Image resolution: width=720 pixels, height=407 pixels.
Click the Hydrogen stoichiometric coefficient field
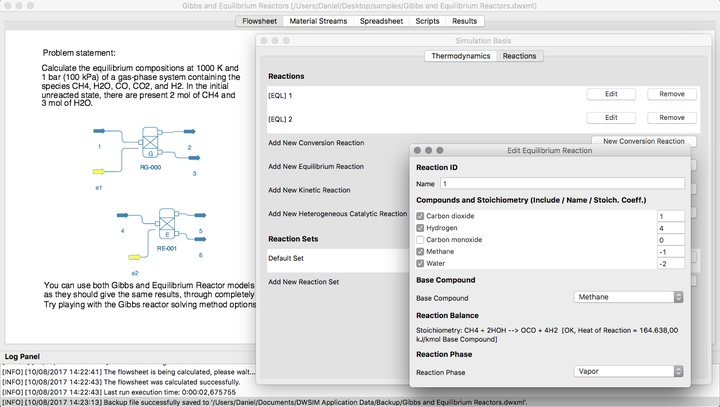coord(671,228)
